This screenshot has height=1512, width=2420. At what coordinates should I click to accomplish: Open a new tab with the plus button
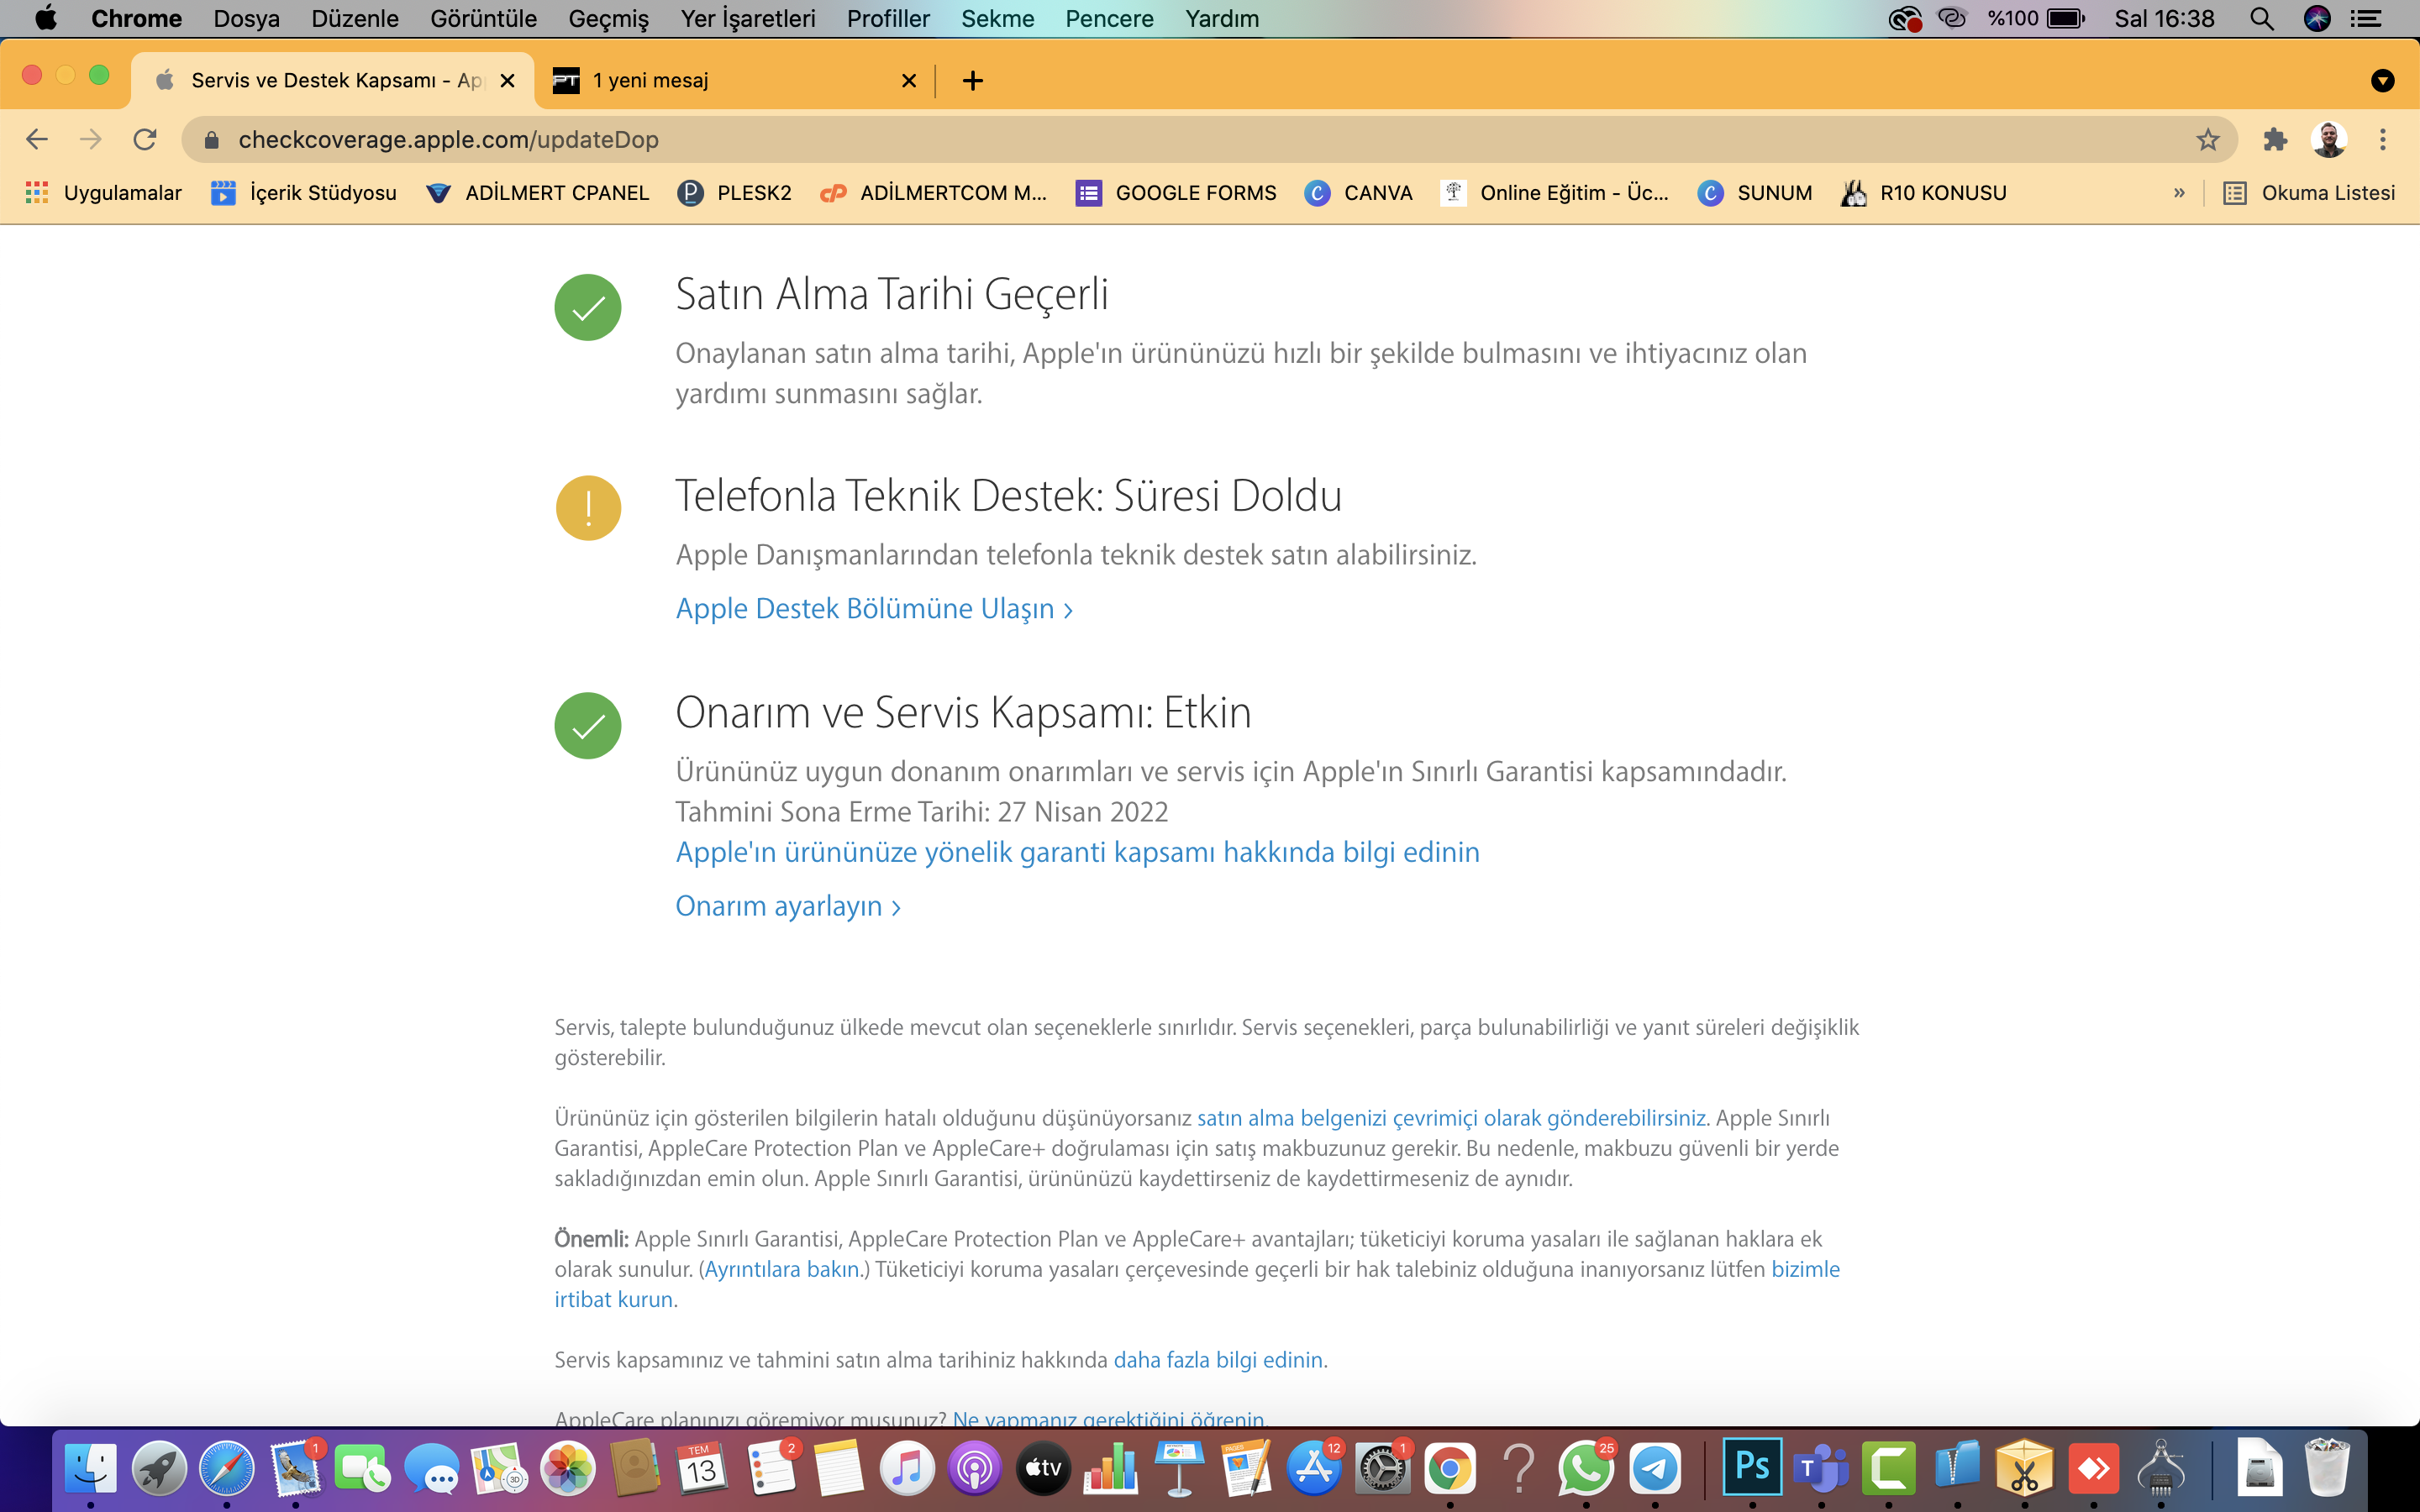tap(972, 80)
